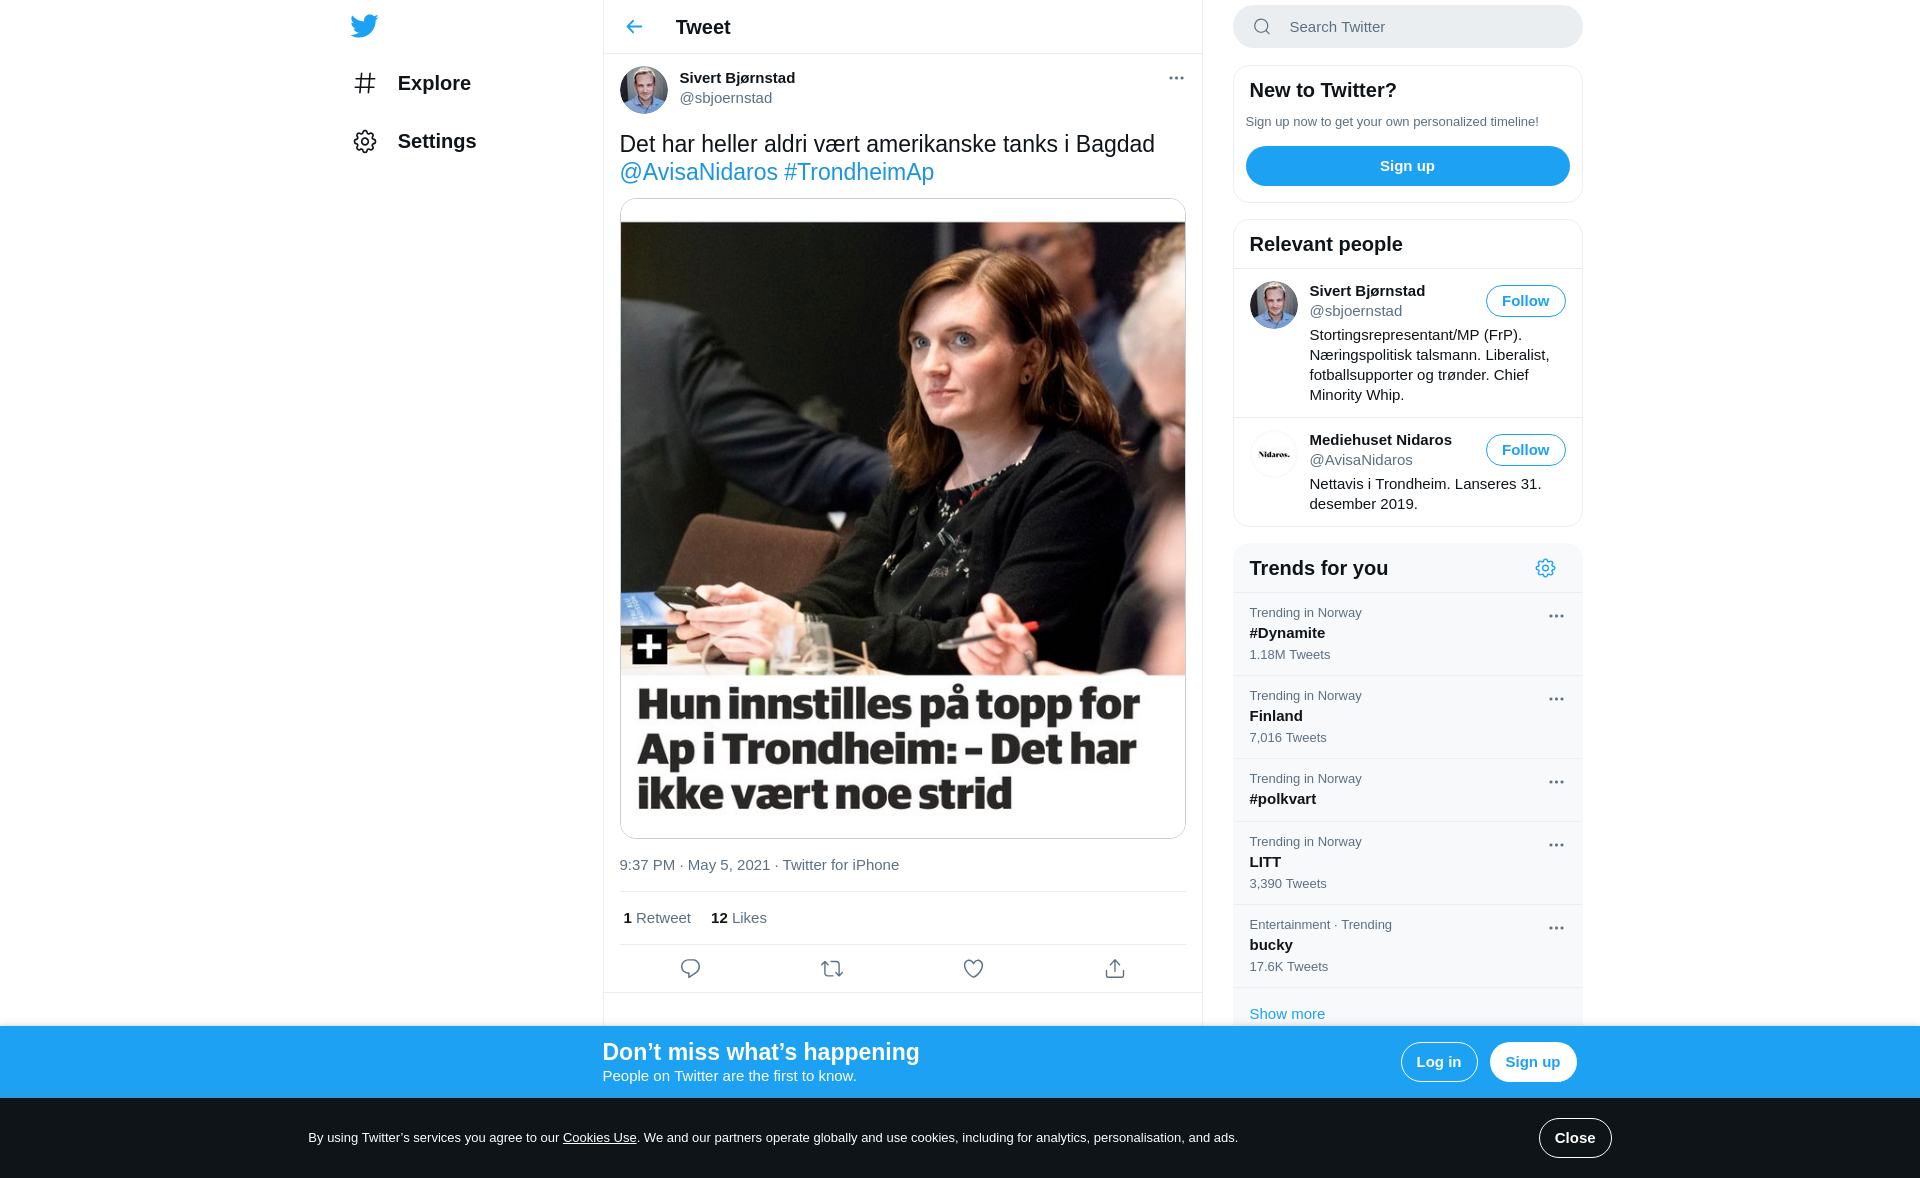Click the share tweet icon
Viewport: 1920px width, 1178px height.
pos(1115,968)
